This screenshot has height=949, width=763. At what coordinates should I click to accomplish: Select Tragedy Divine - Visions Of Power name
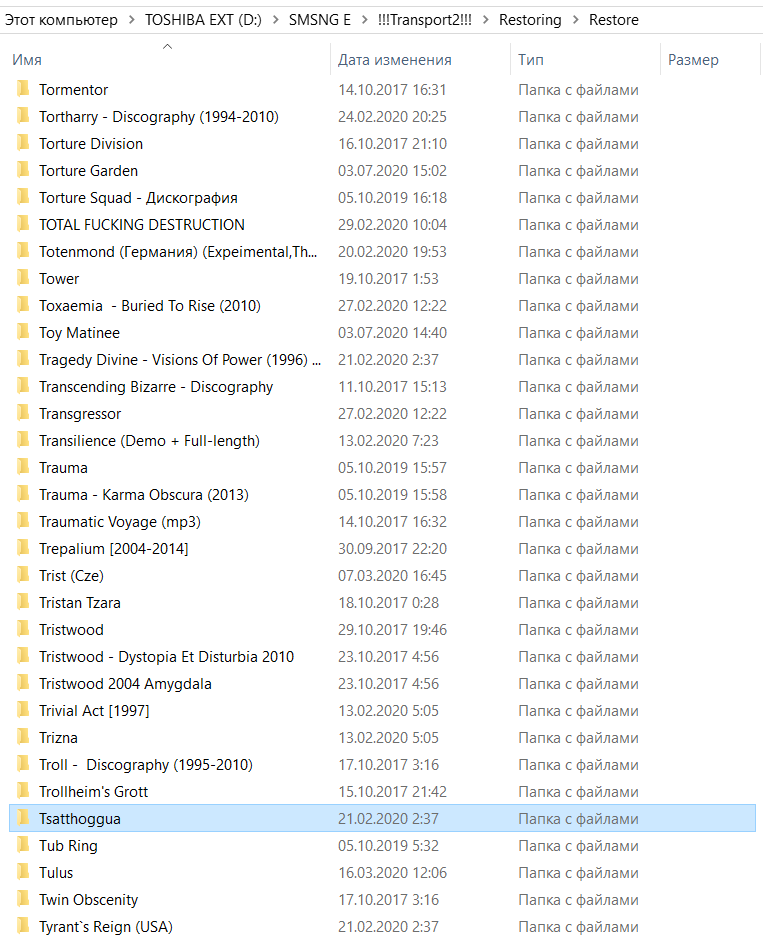(x=180, y=360)
